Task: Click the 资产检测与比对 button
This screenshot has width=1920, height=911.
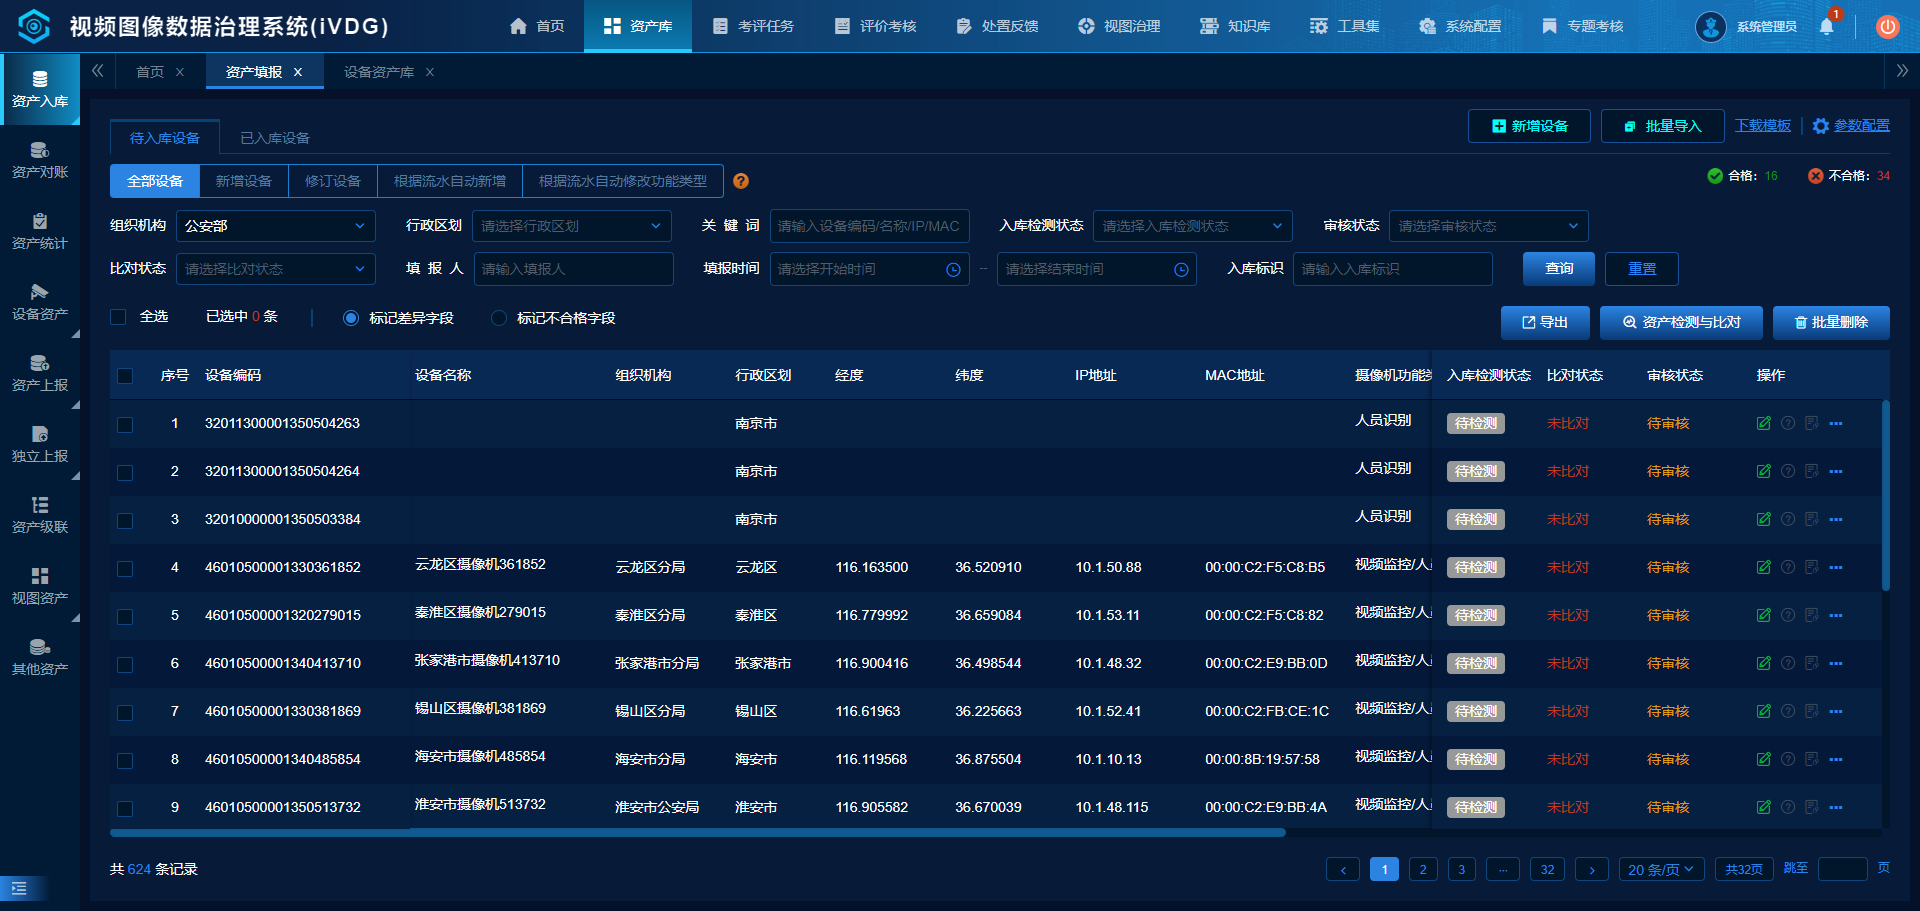Action: click(x=1681, y=322)
